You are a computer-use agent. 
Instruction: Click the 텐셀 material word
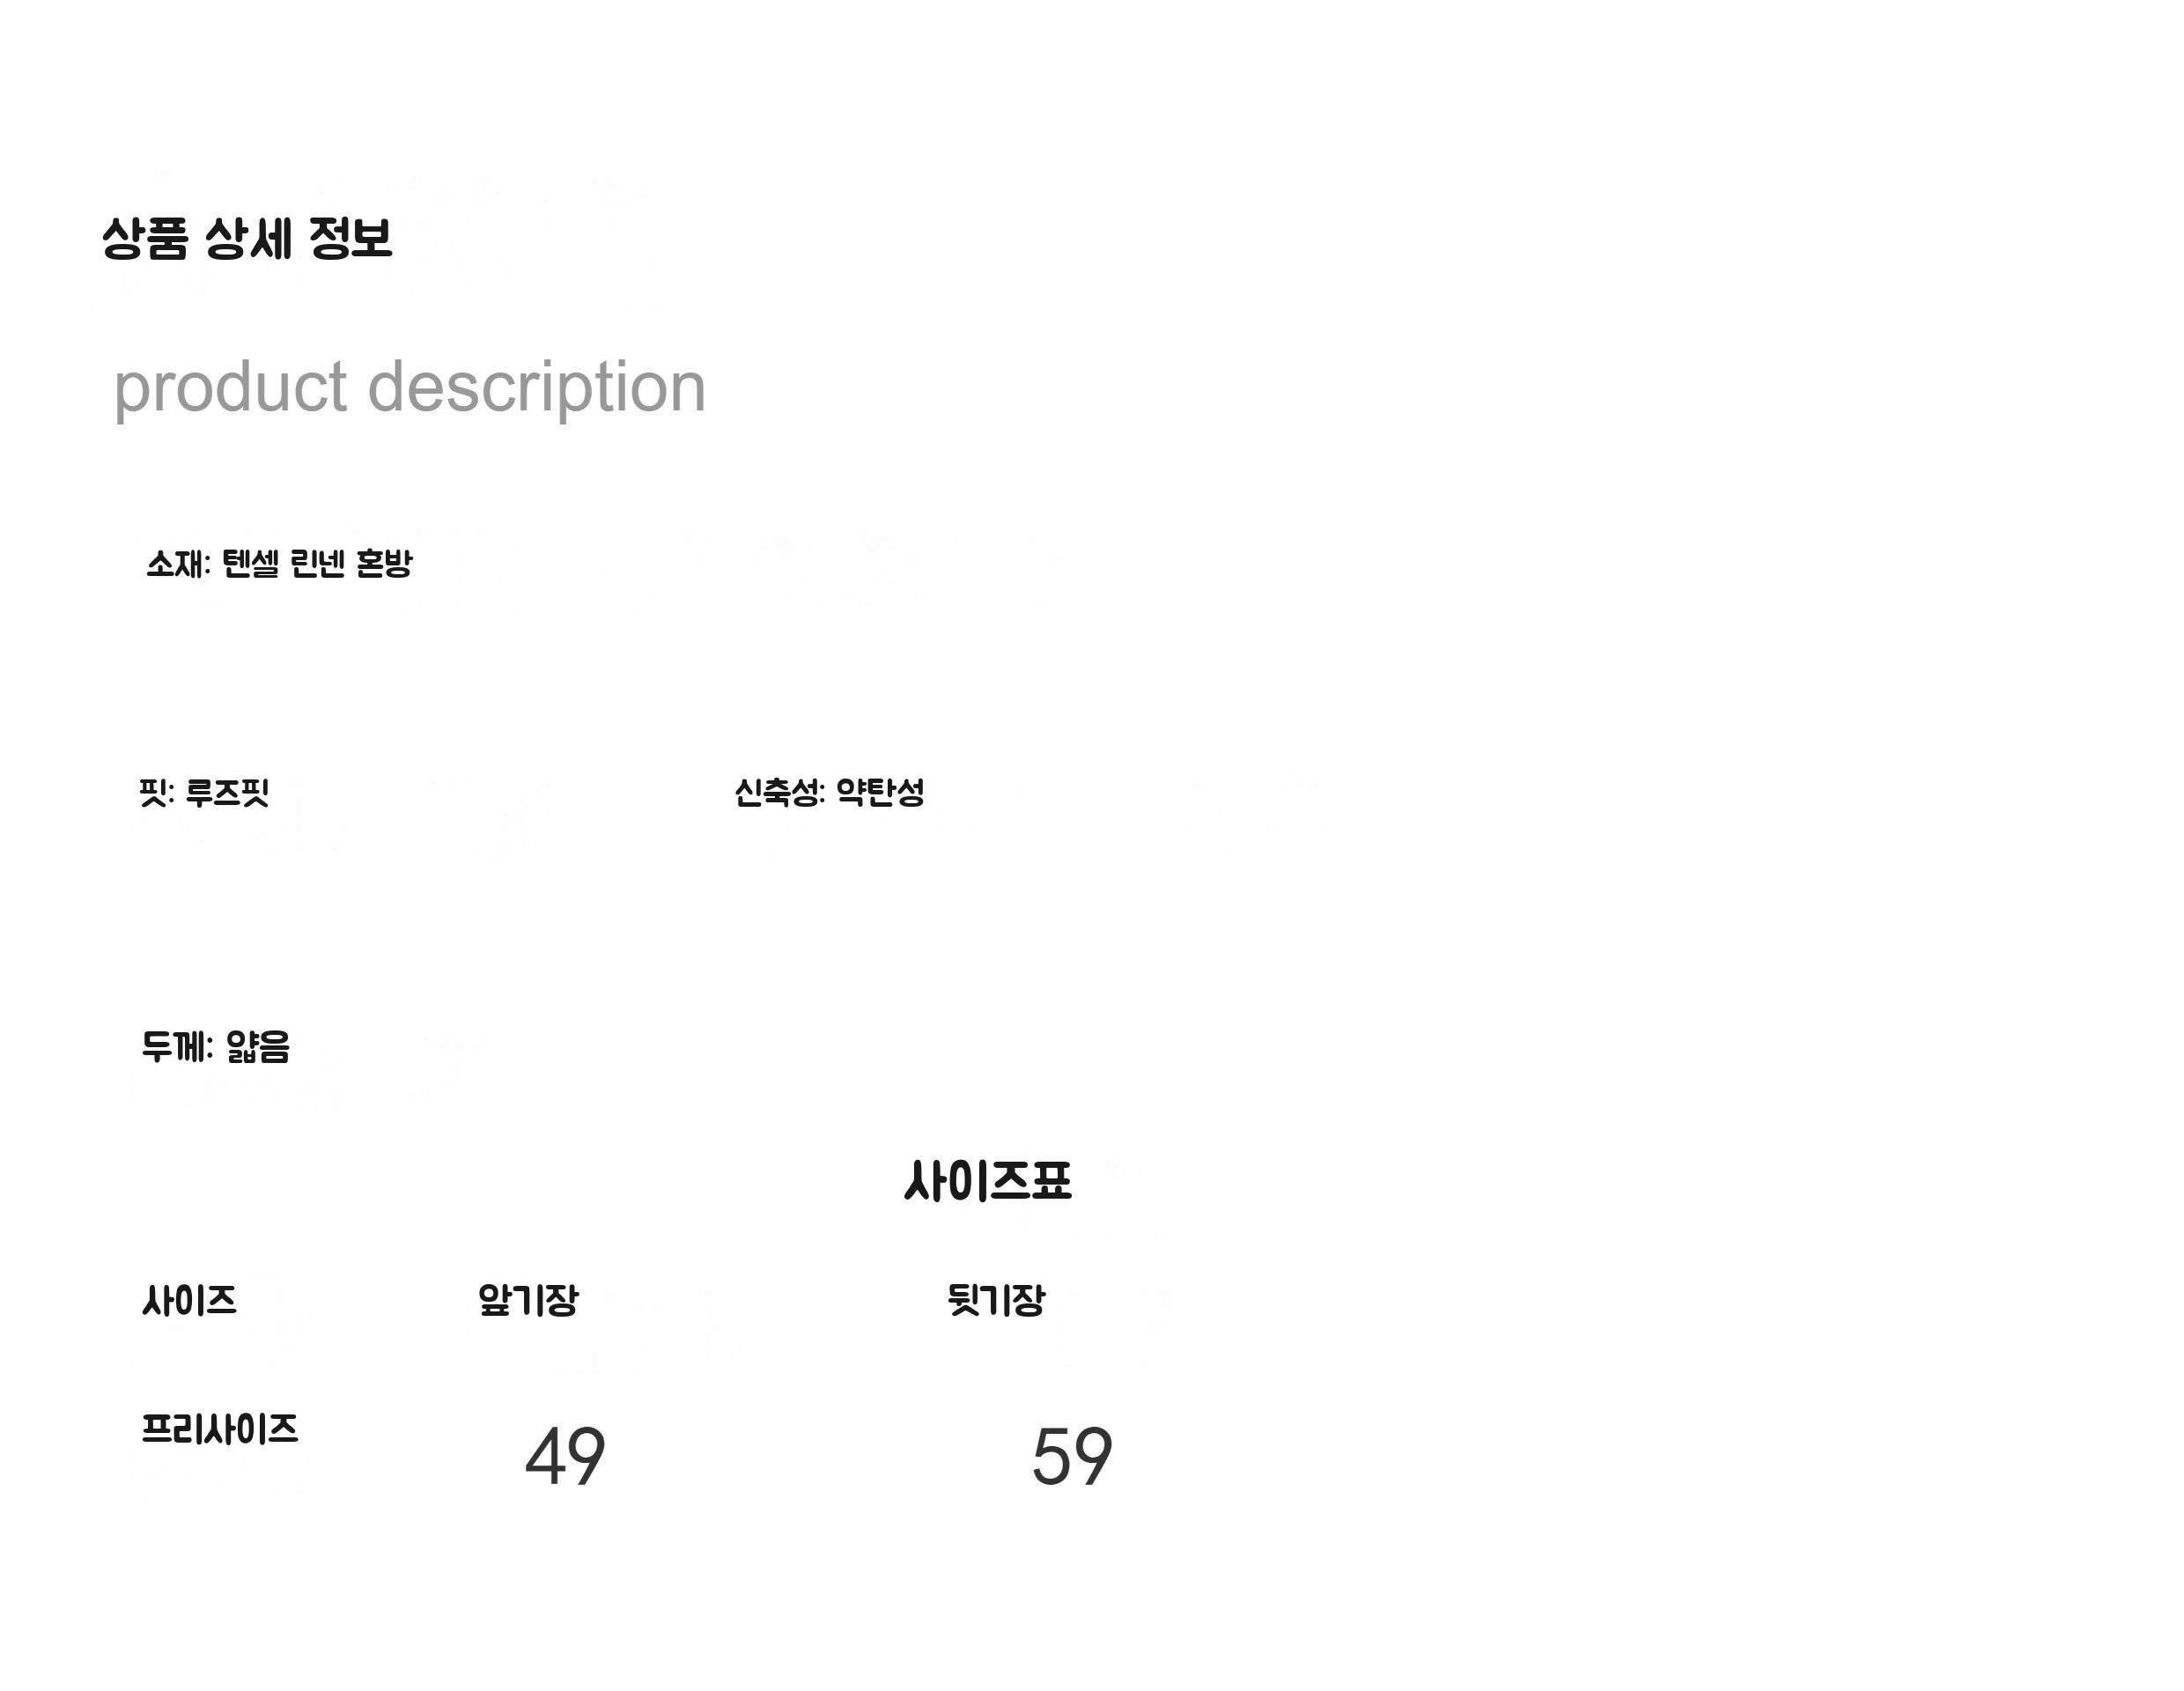pyautogui.click(x=250, y=564)
